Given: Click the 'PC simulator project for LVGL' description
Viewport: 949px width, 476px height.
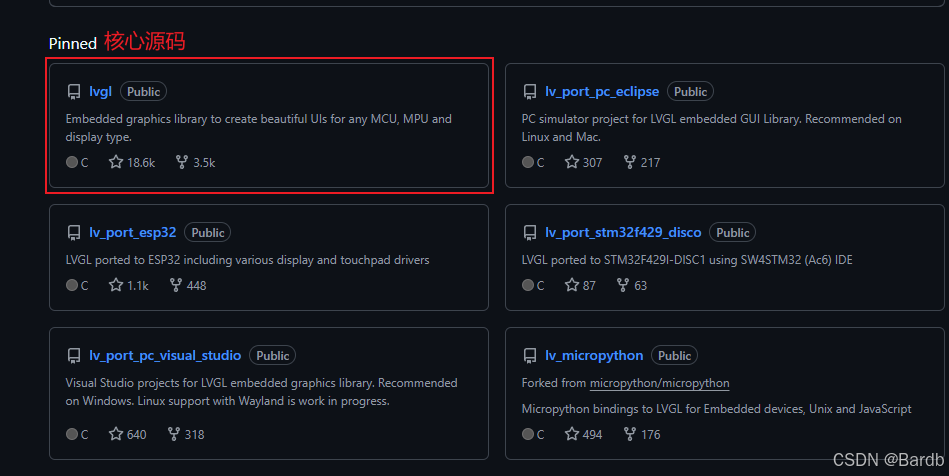Looking at the screenshot, I should pyautogui.click(x=712, y=128).
